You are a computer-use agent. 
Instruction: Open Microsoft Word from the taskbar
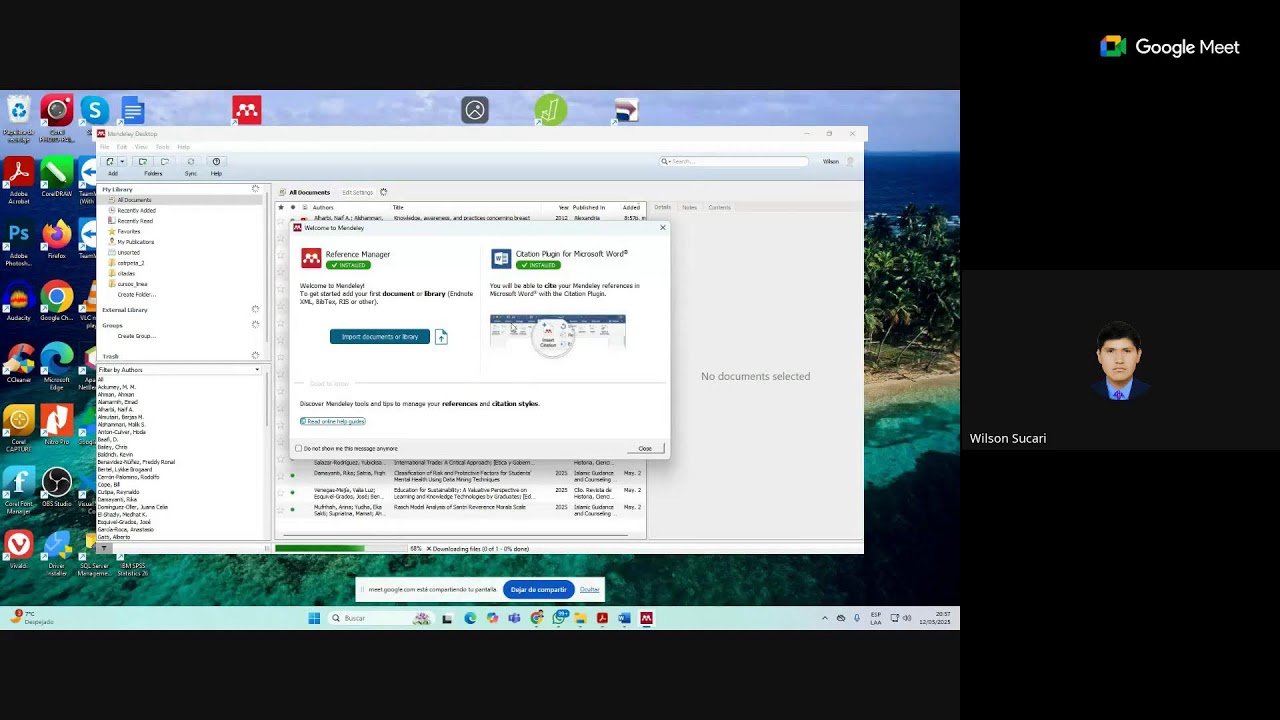[x=624, y=618]
